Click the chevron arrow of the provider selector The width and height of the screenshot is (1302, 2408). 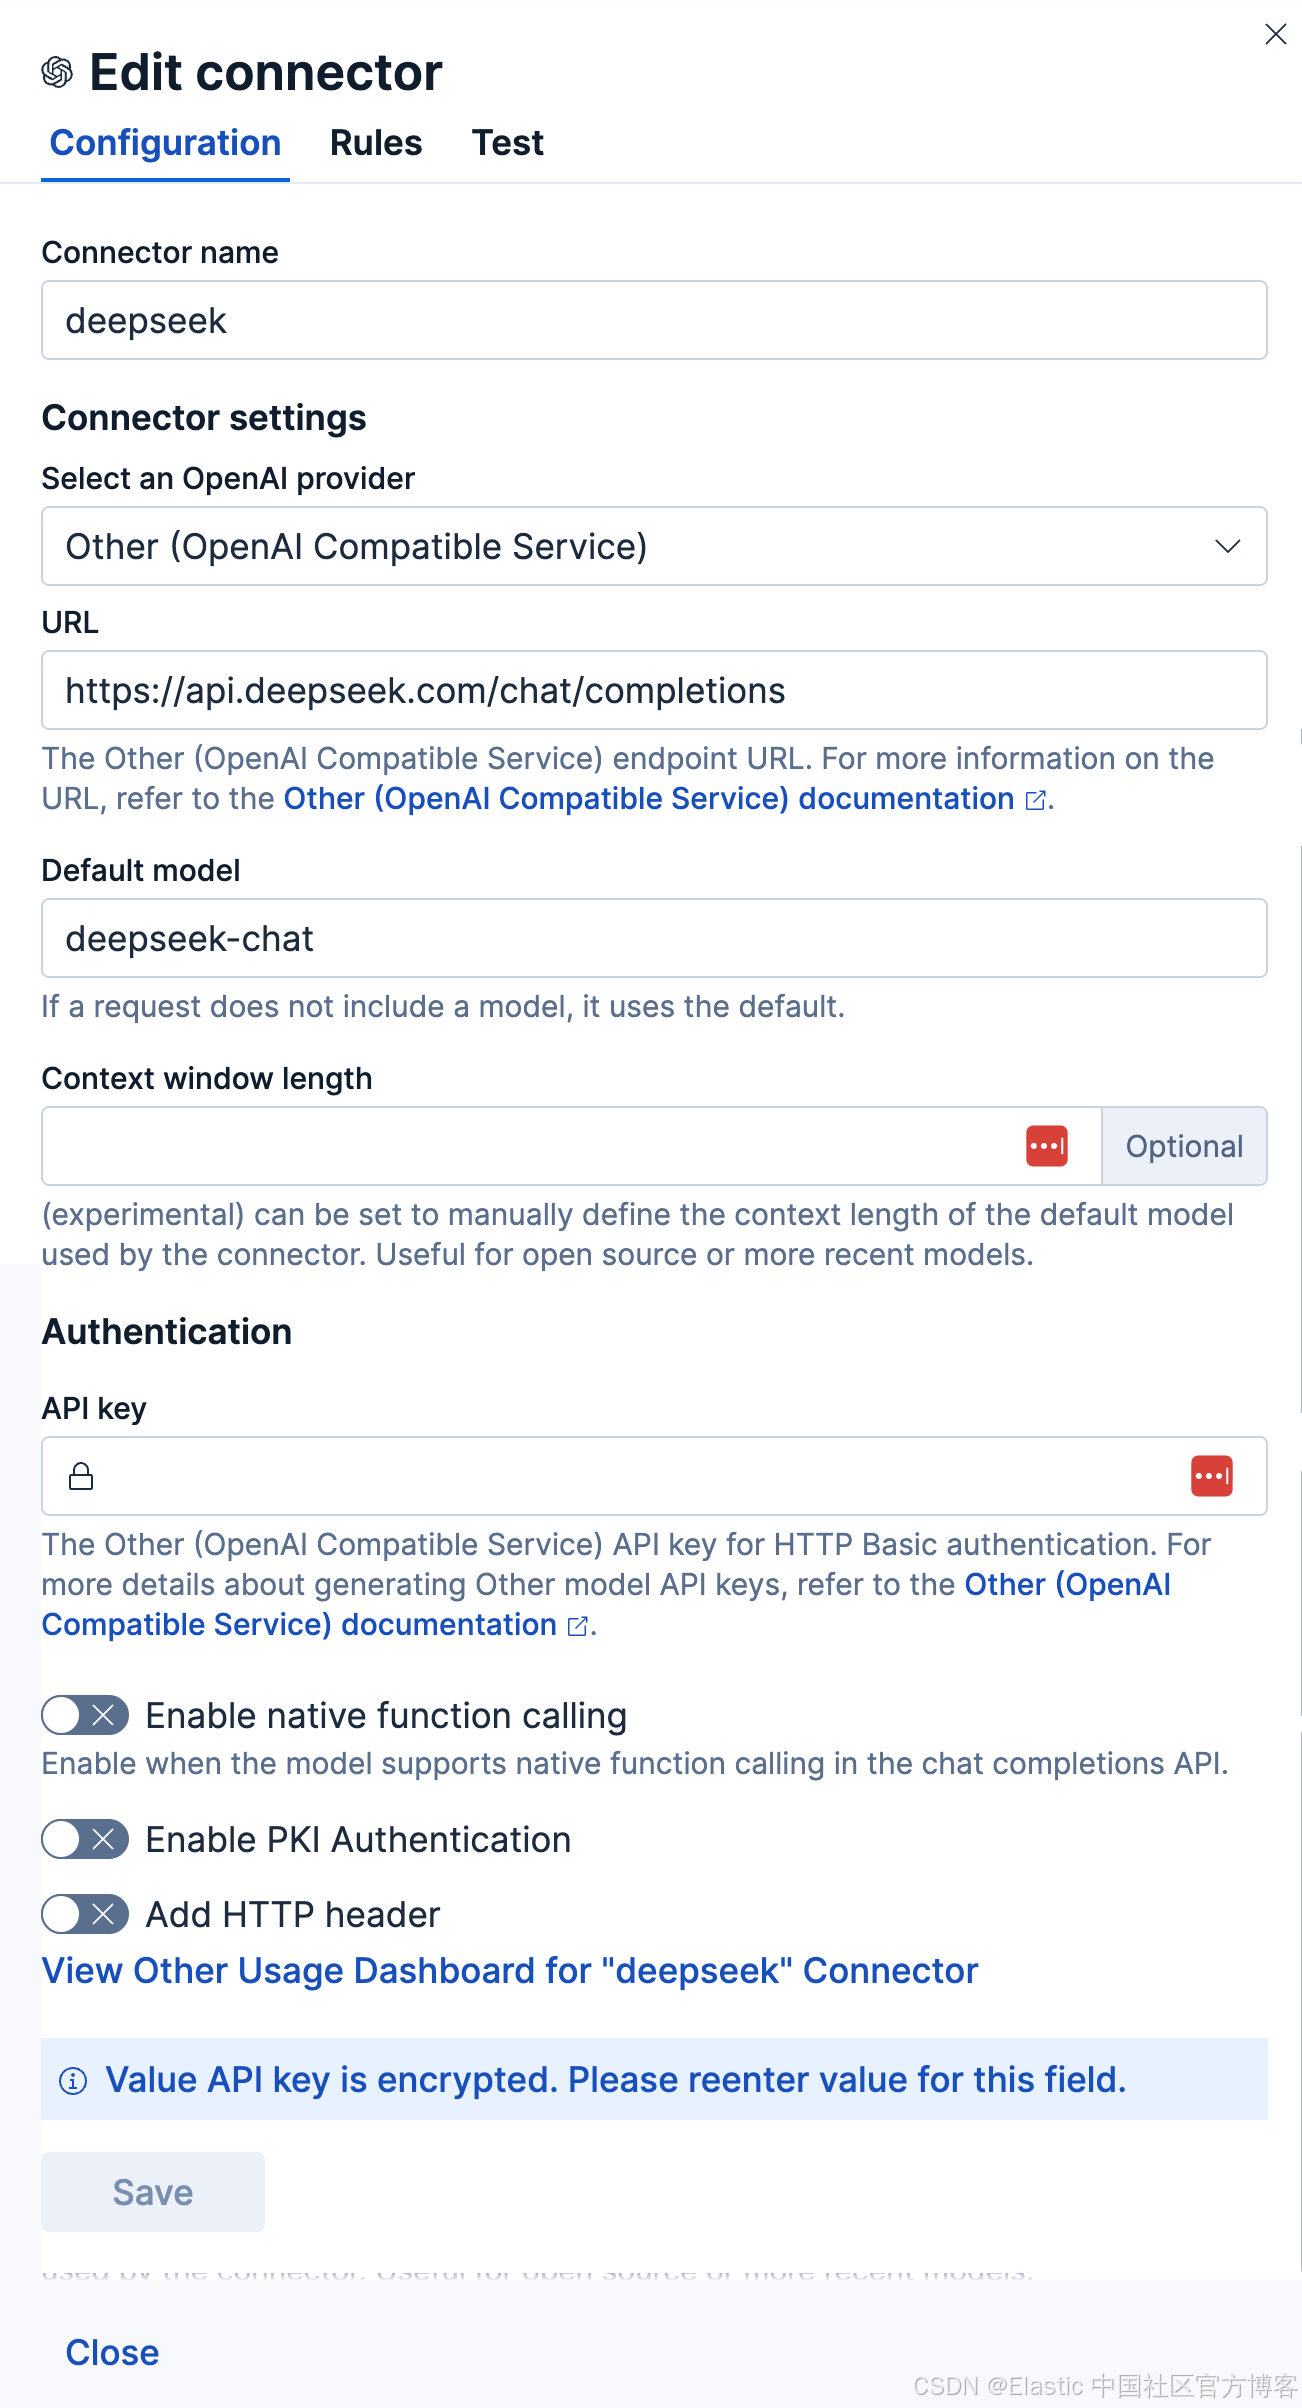tap(1228, 546)
